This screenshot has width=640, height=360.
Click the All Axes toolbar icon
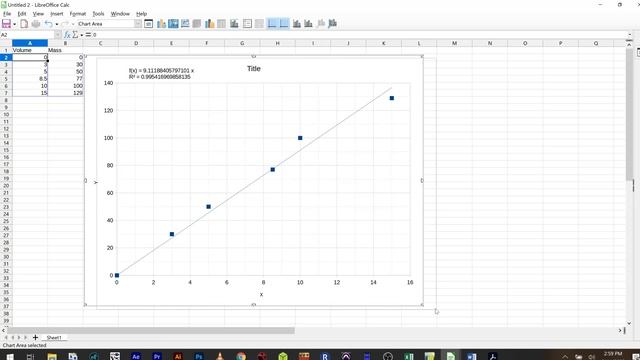click(333, 24)
